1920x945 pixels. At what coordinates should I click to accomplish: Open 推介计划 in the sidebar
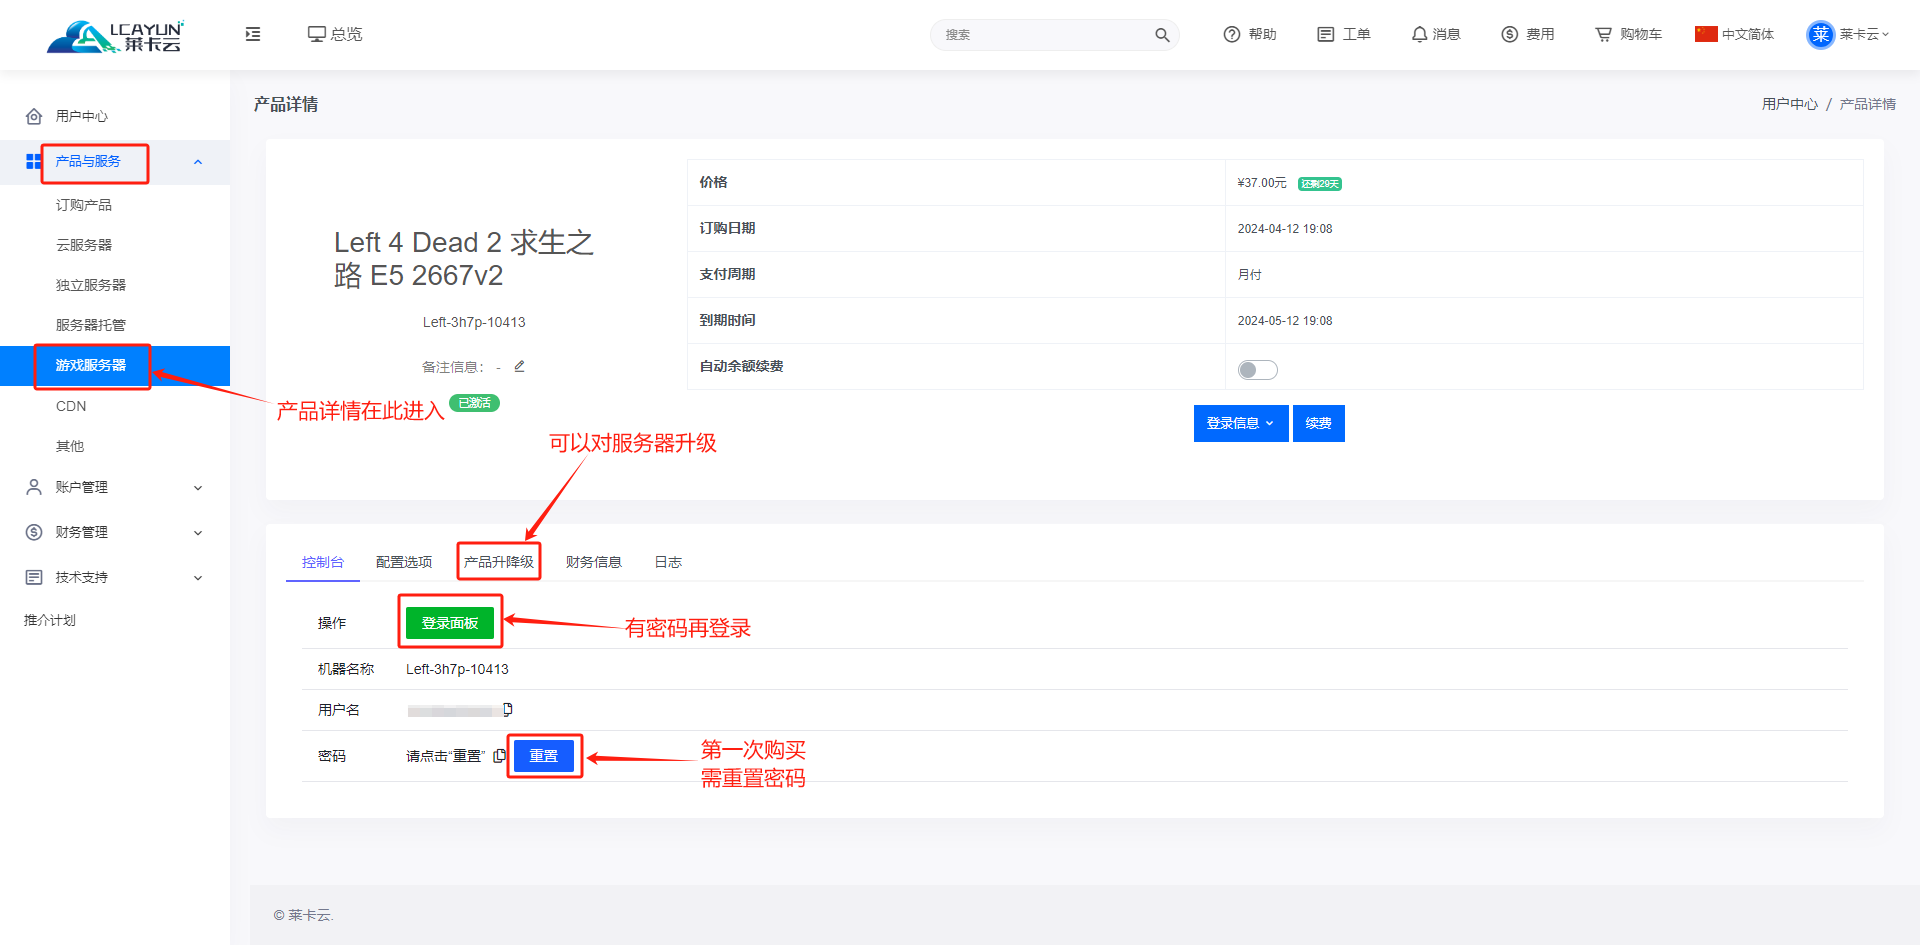pyautogui.click(x=50, y=620)
